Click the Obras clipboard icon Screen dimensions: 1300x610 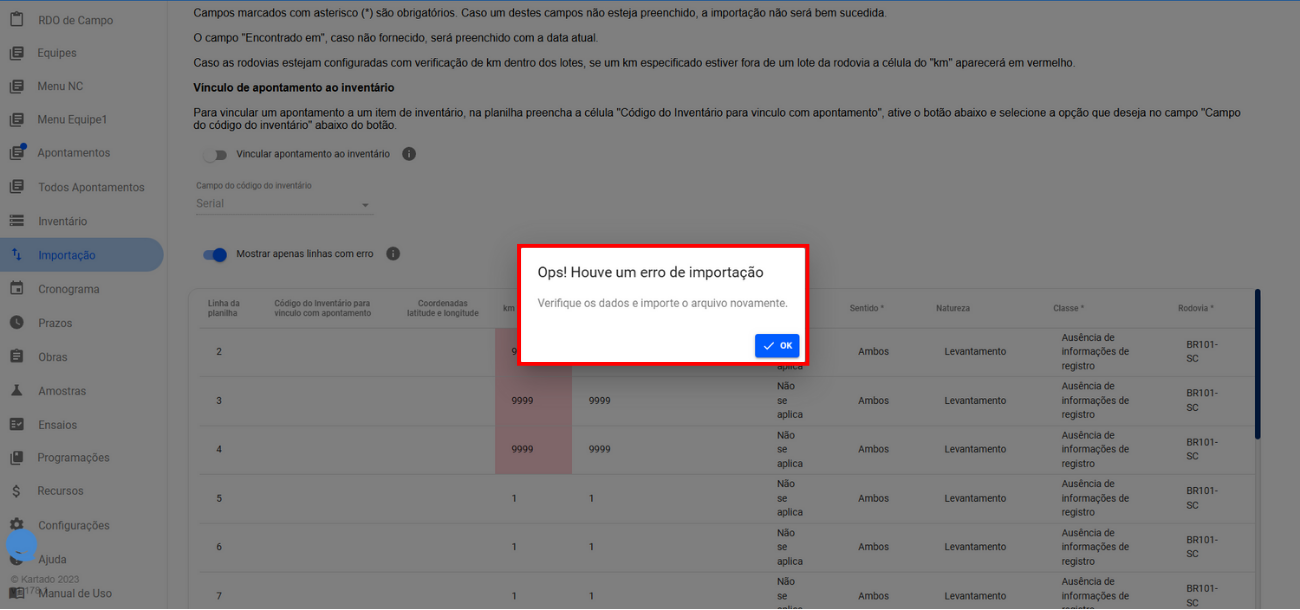[x=17, y=357]
